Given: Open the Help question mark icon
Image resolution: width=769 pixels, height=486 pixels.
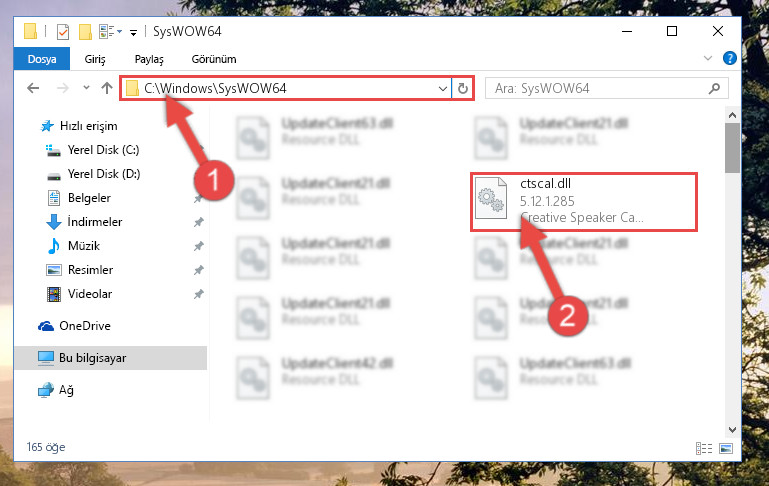Looking at the screenshot, I should (x=729, y=58).
